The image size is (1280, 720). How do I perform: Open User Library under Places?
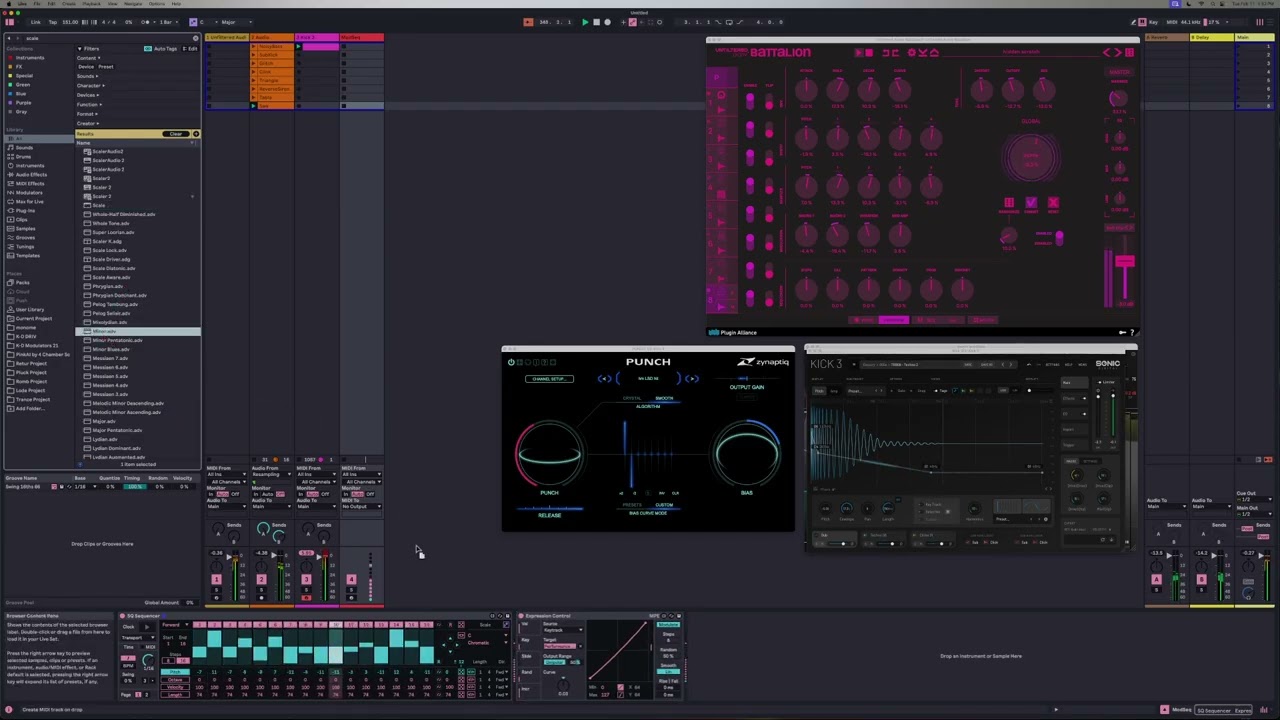30,309
